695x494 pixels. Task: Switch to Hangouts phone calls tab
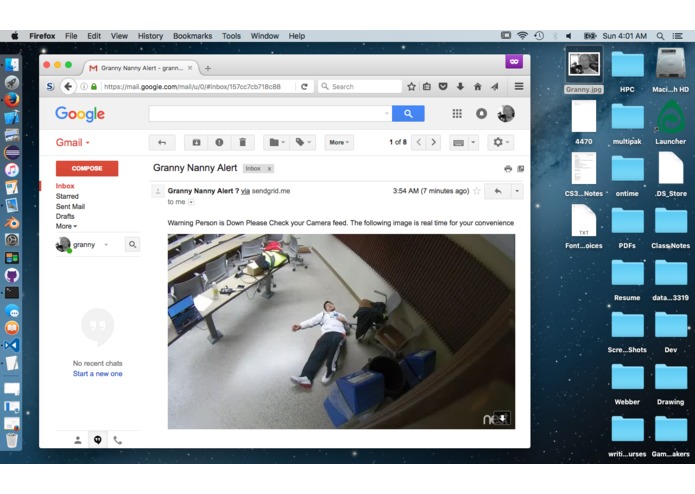pos(117,440)
